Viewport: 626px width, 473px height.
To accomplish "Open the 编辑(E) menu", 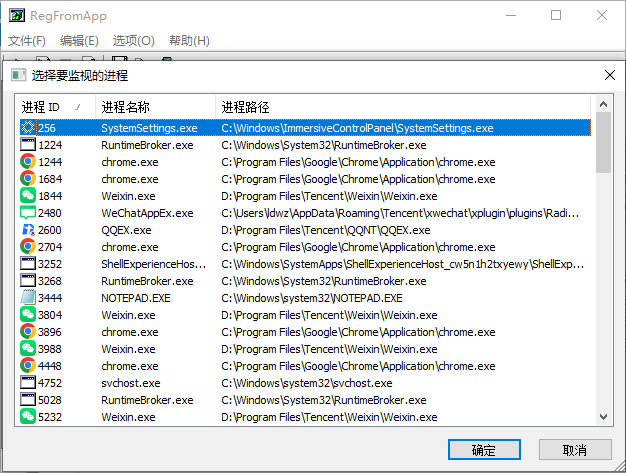I will [79, 41].
